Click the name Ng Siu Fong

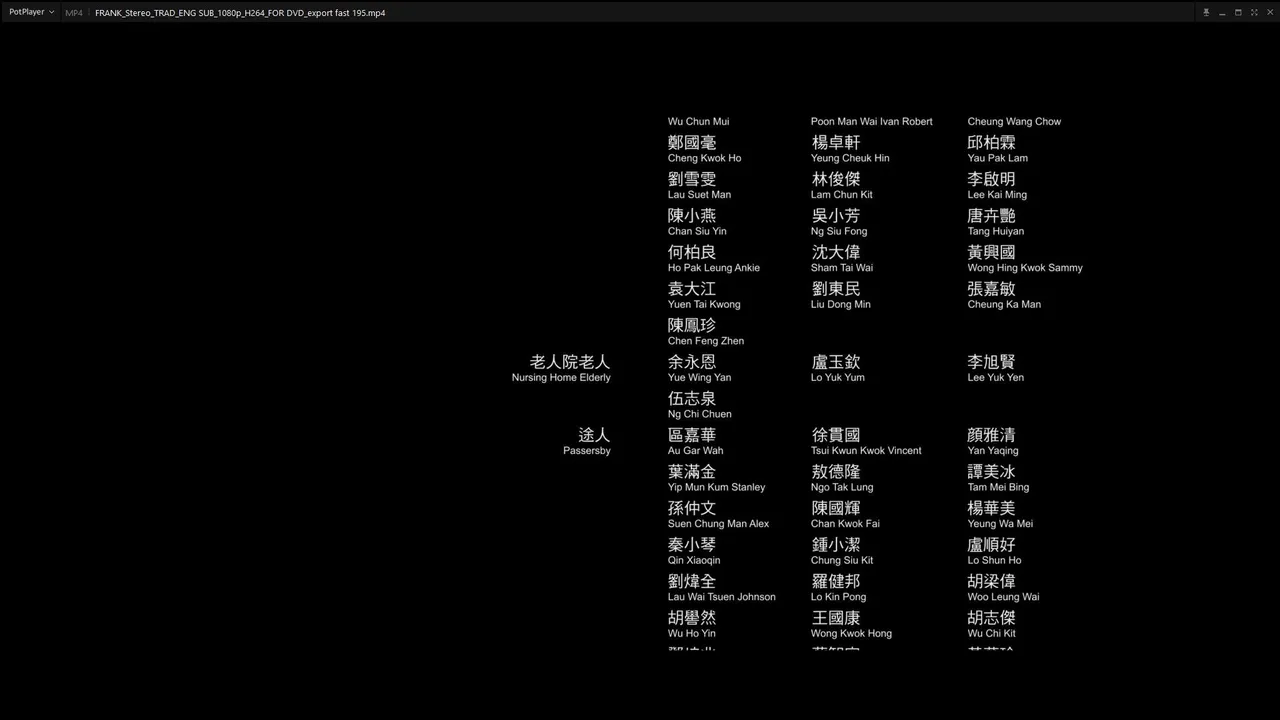coord(839,232)
